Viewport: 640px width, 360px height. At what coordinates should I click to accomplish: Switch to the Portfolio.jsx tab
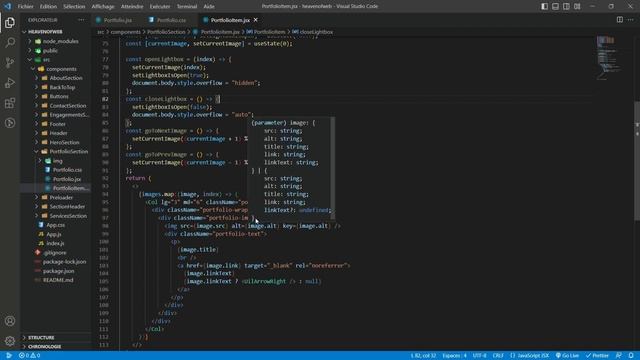[118, 20]
